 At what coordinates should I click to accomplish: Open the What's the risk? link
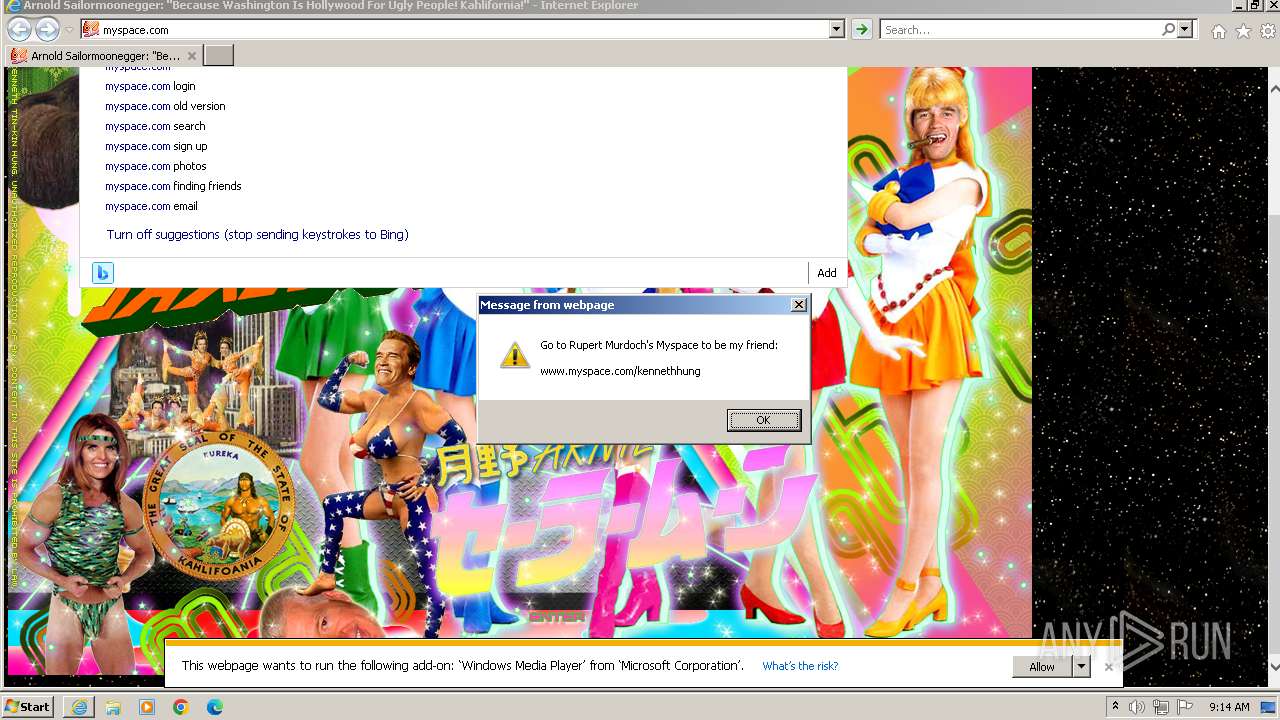click(800, 666)
